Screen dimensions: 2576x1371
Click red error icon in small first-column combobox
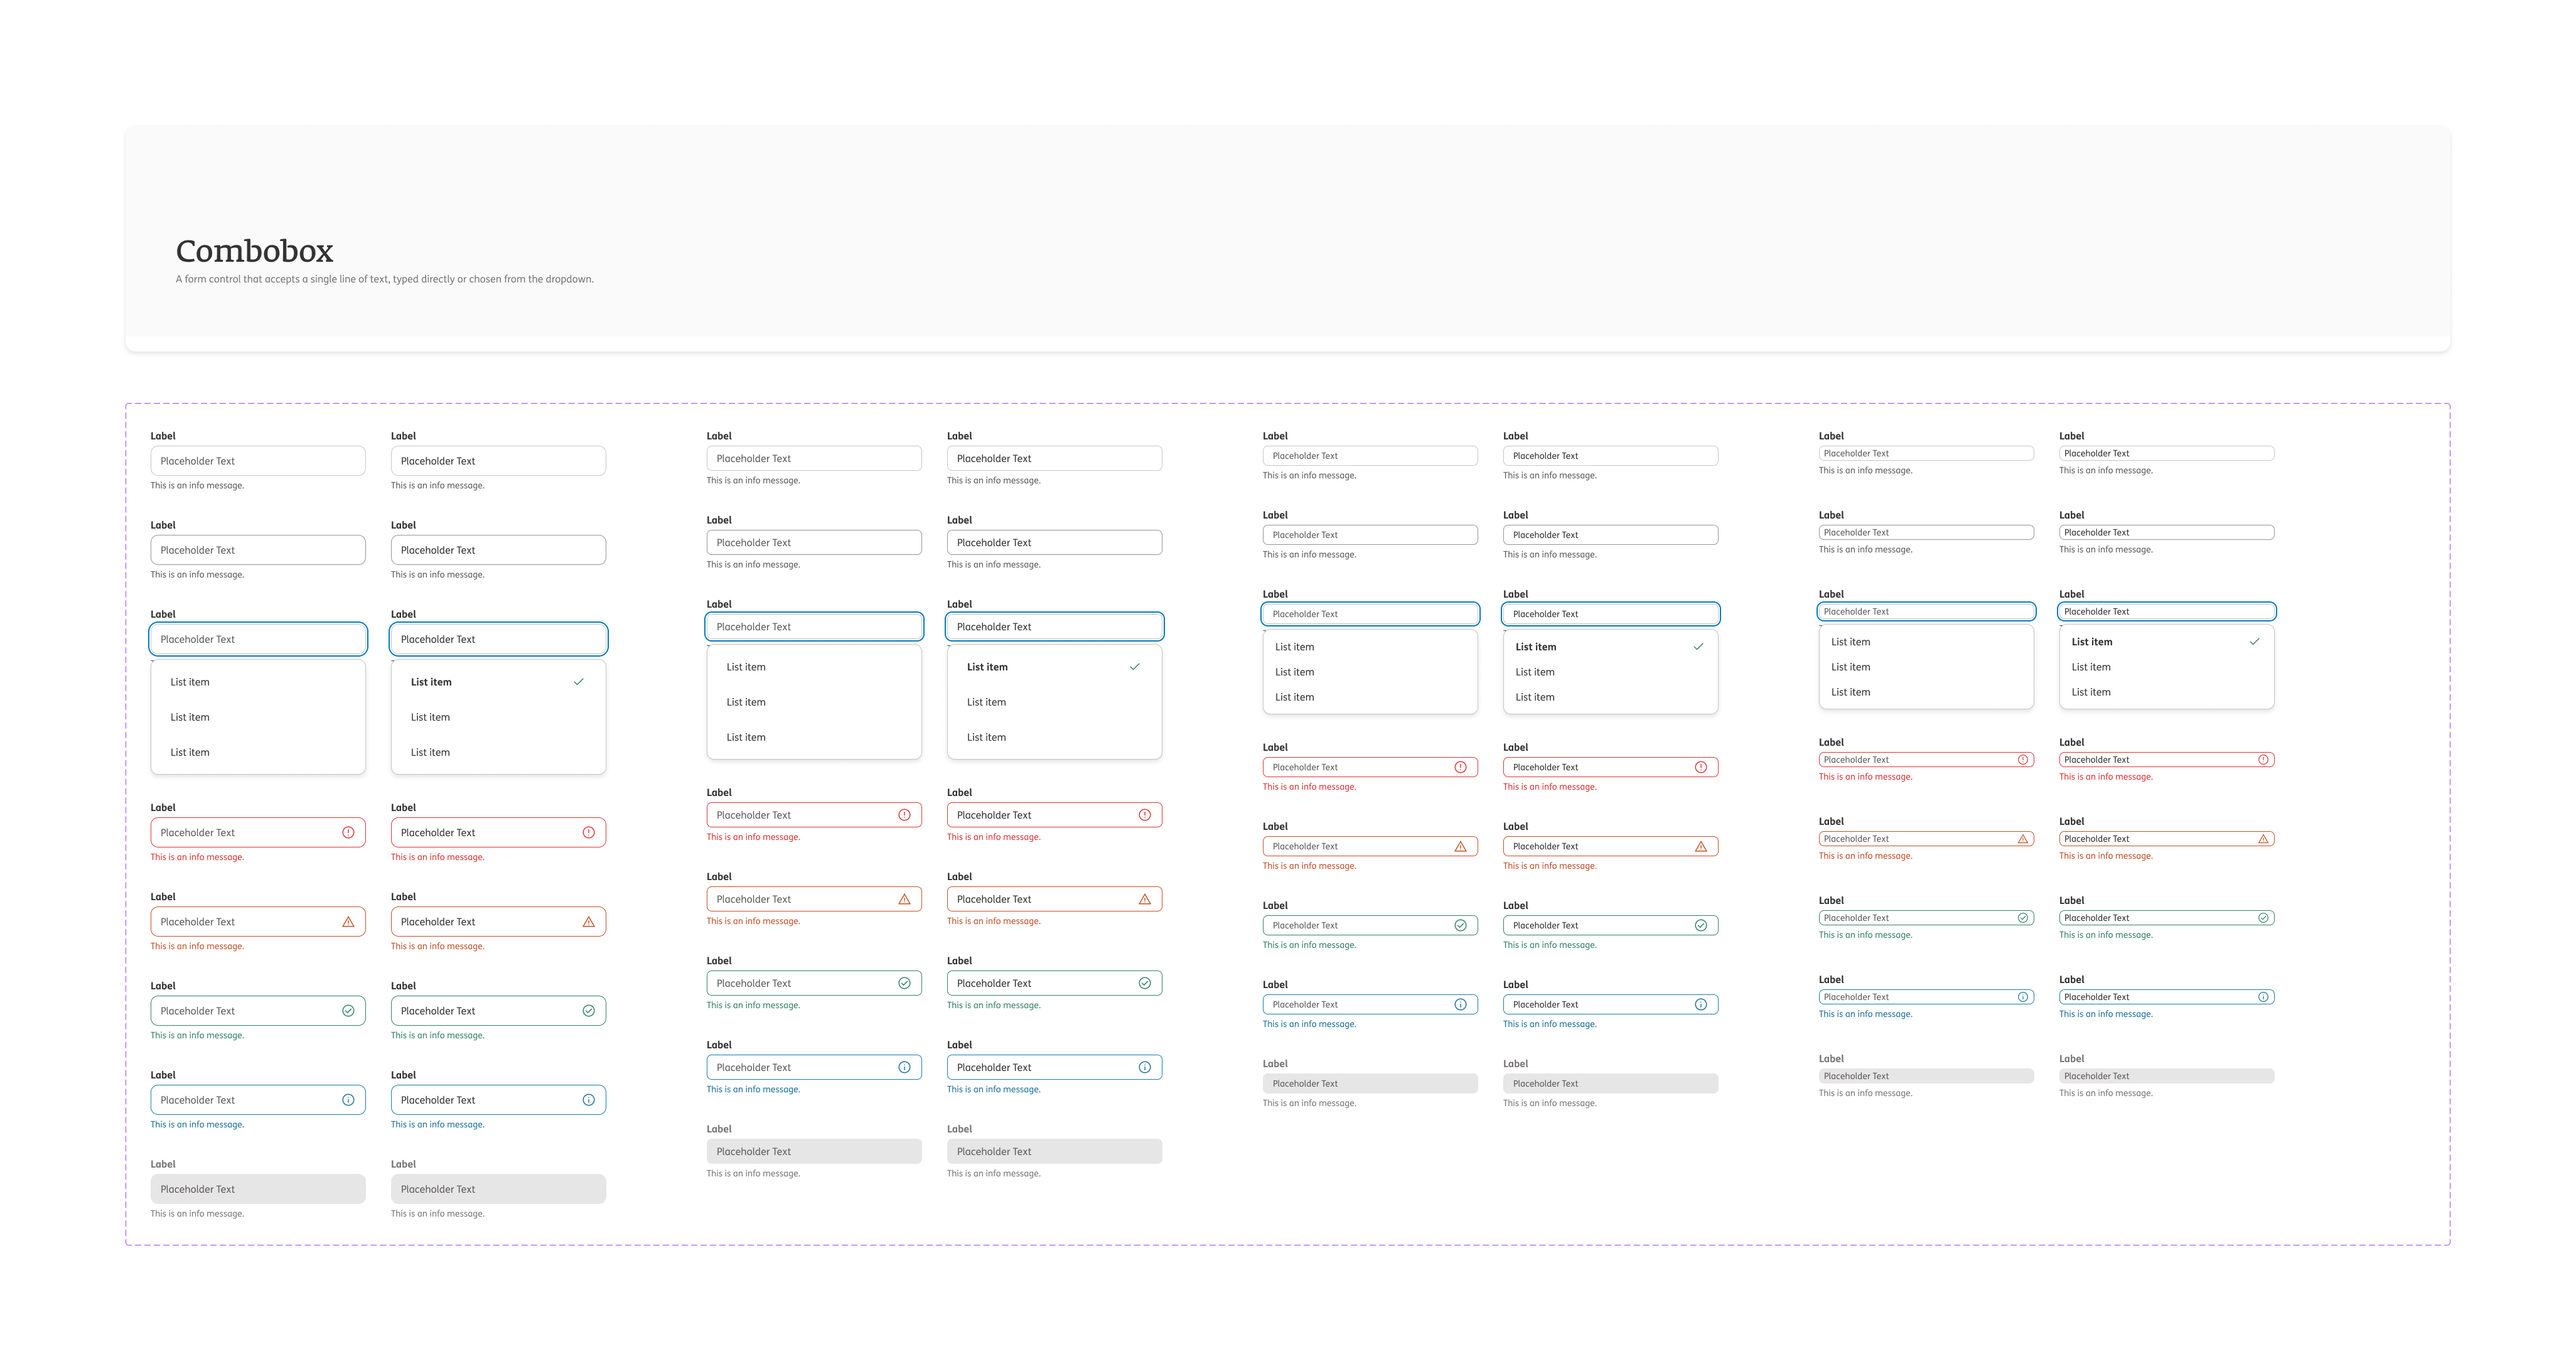click(1460, 767)
